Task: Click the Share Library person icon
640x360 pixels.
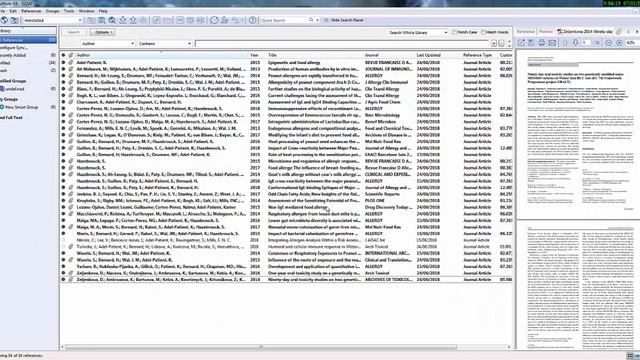Action: pos(224,20)
